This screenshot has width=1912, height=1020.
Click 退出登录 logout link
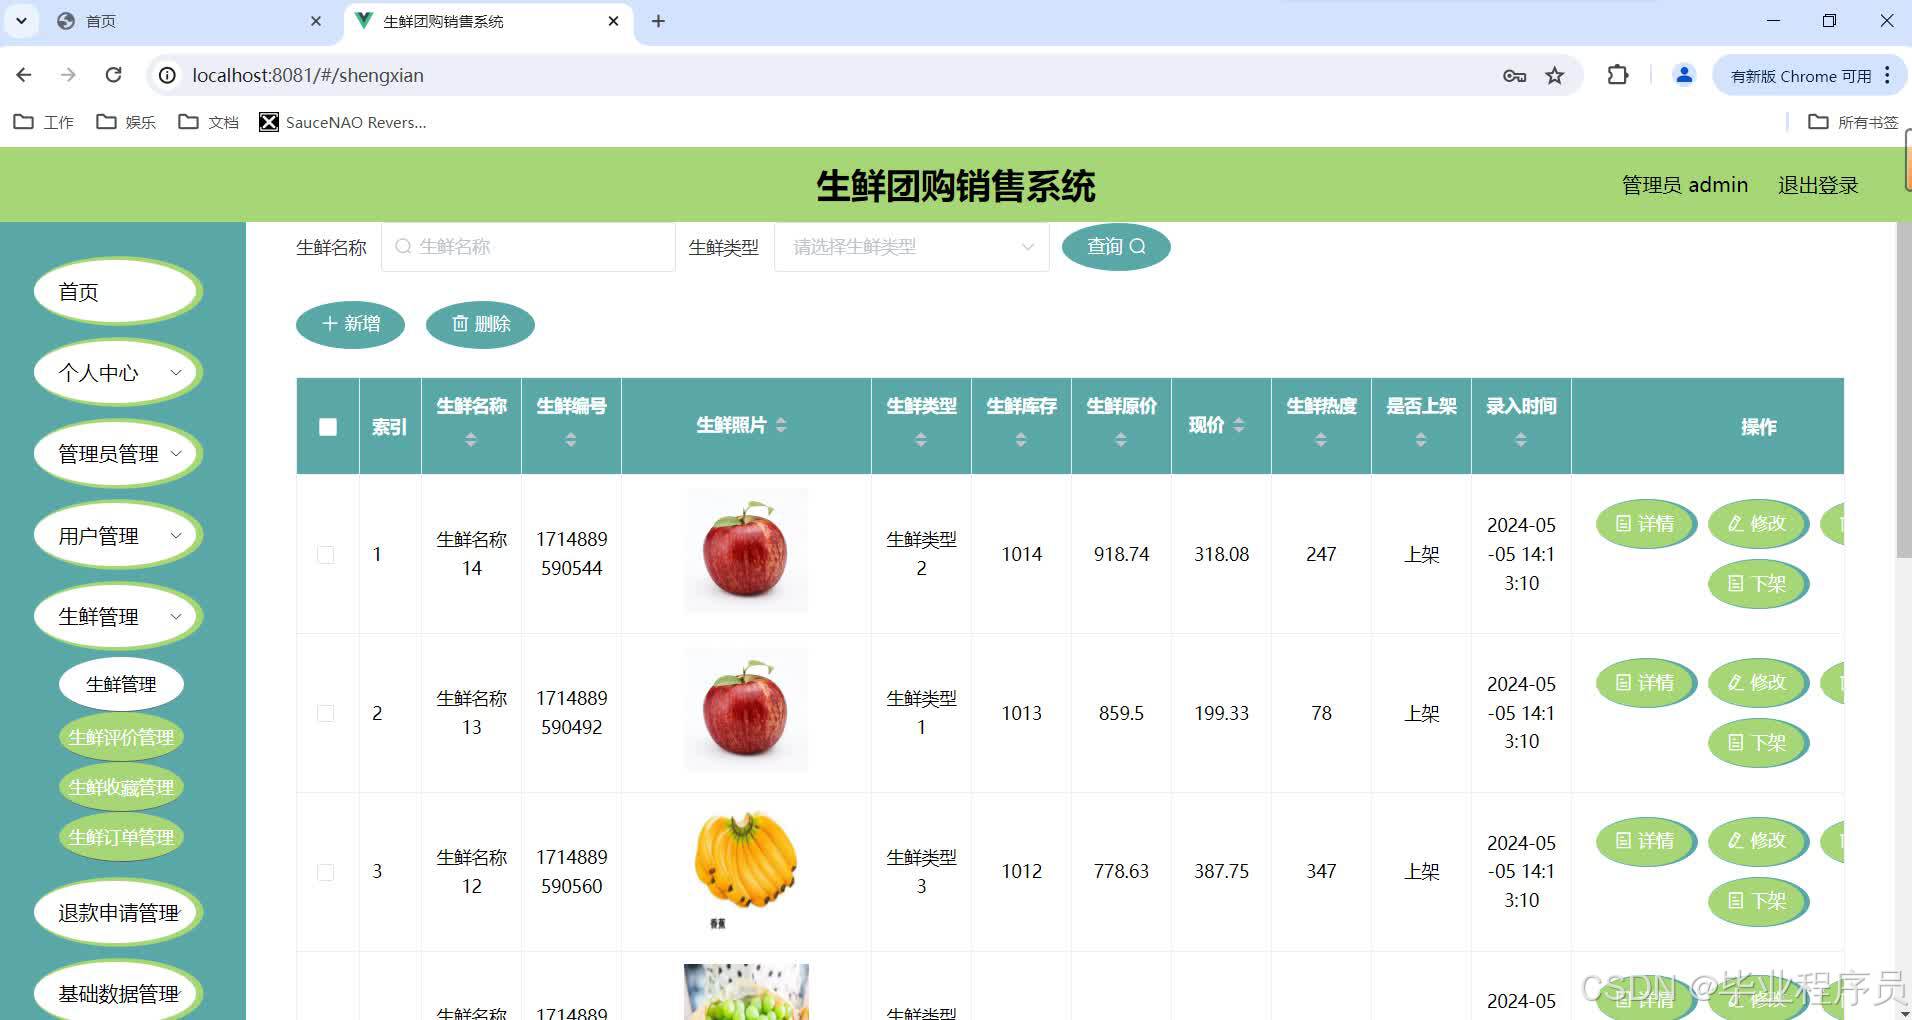click(x=1818, y=185)
